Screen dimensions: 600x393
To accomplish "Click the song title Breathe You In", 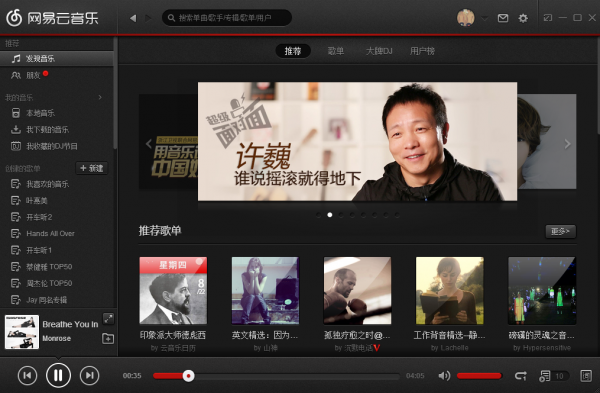I will pos(70,324).
